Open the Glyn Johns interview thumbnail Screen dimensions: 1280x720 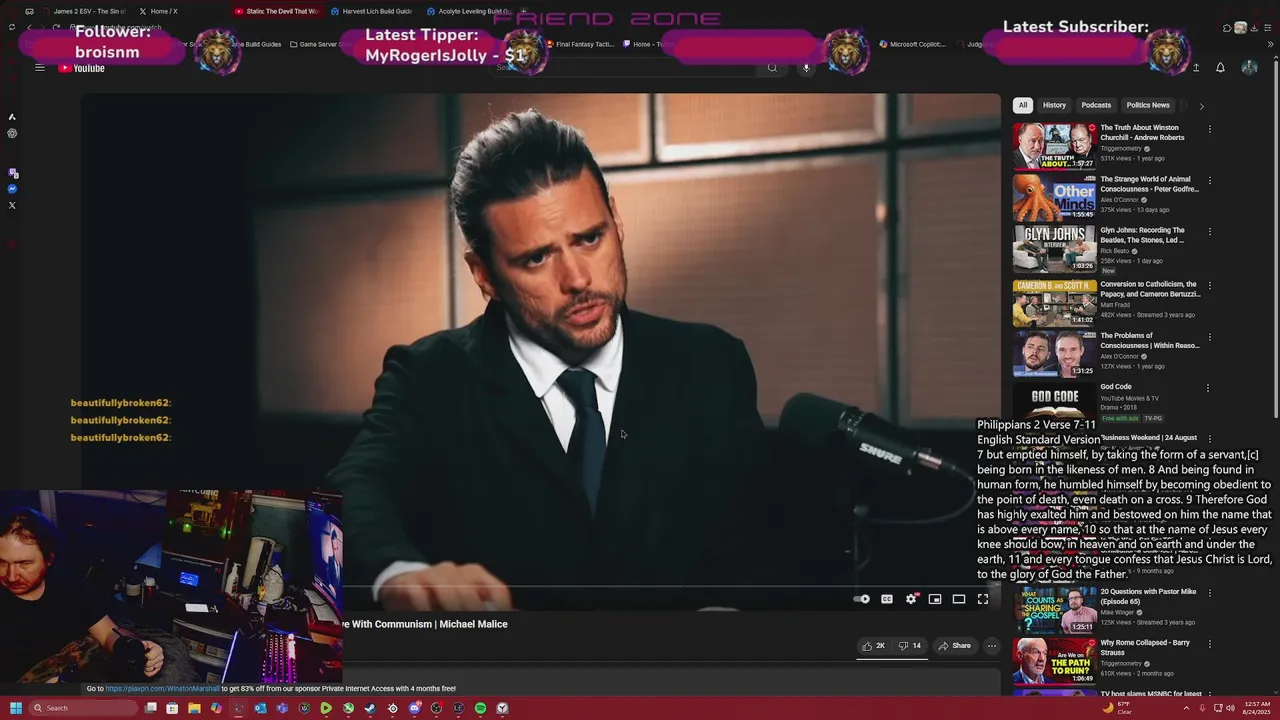click(x=1054, y=249)
